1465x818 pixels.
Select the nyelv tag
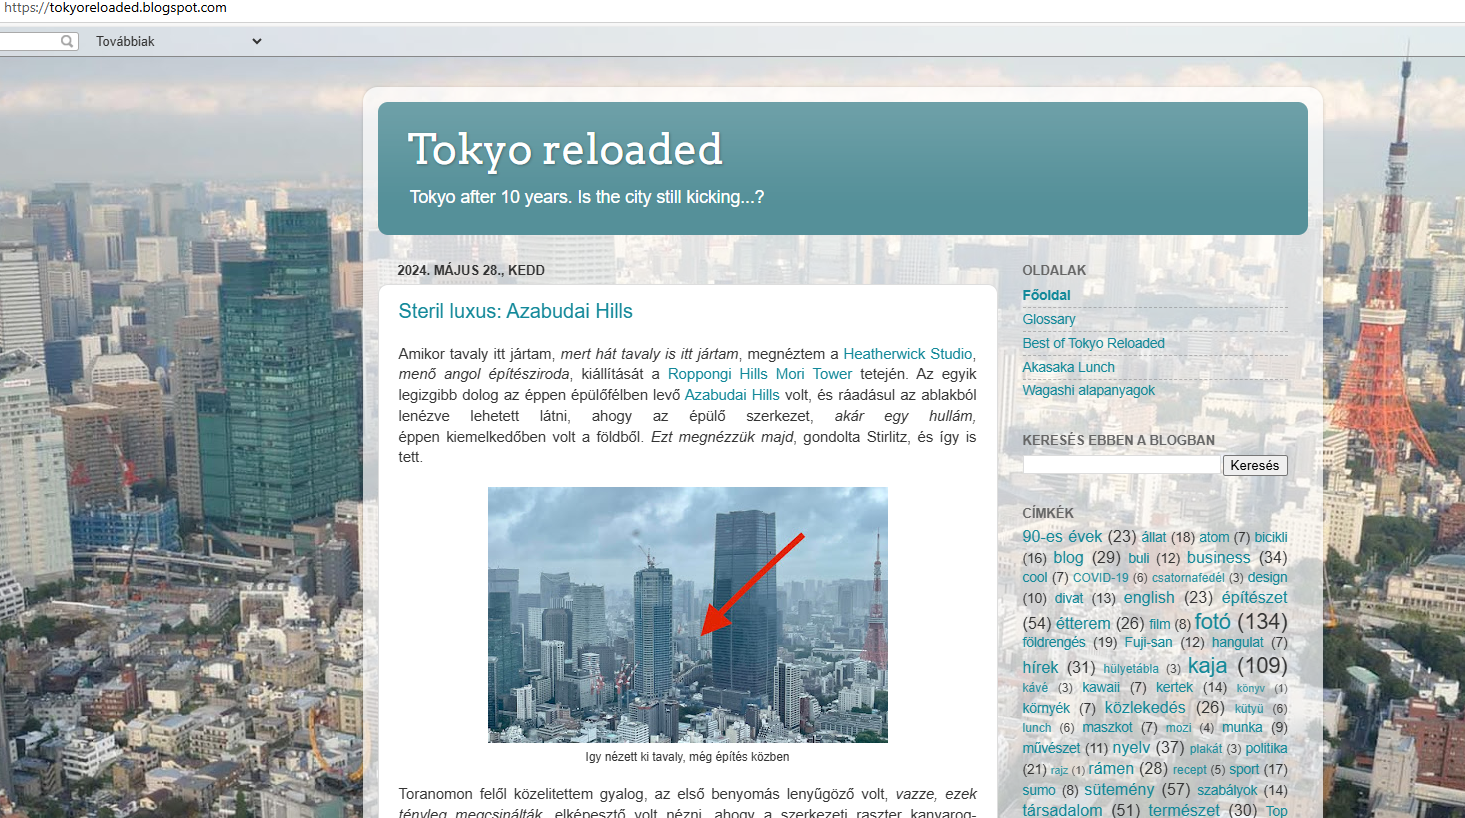pyautogui.click(x=1131, y=747)
